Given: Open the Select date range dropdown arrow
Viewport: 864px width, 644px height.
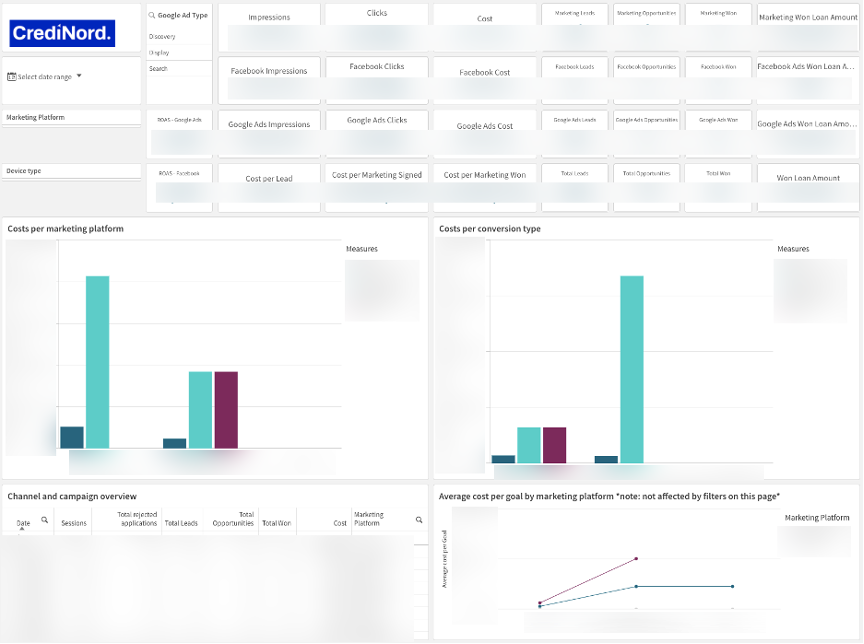Looking at the screenshot, I should click(79, 76).
